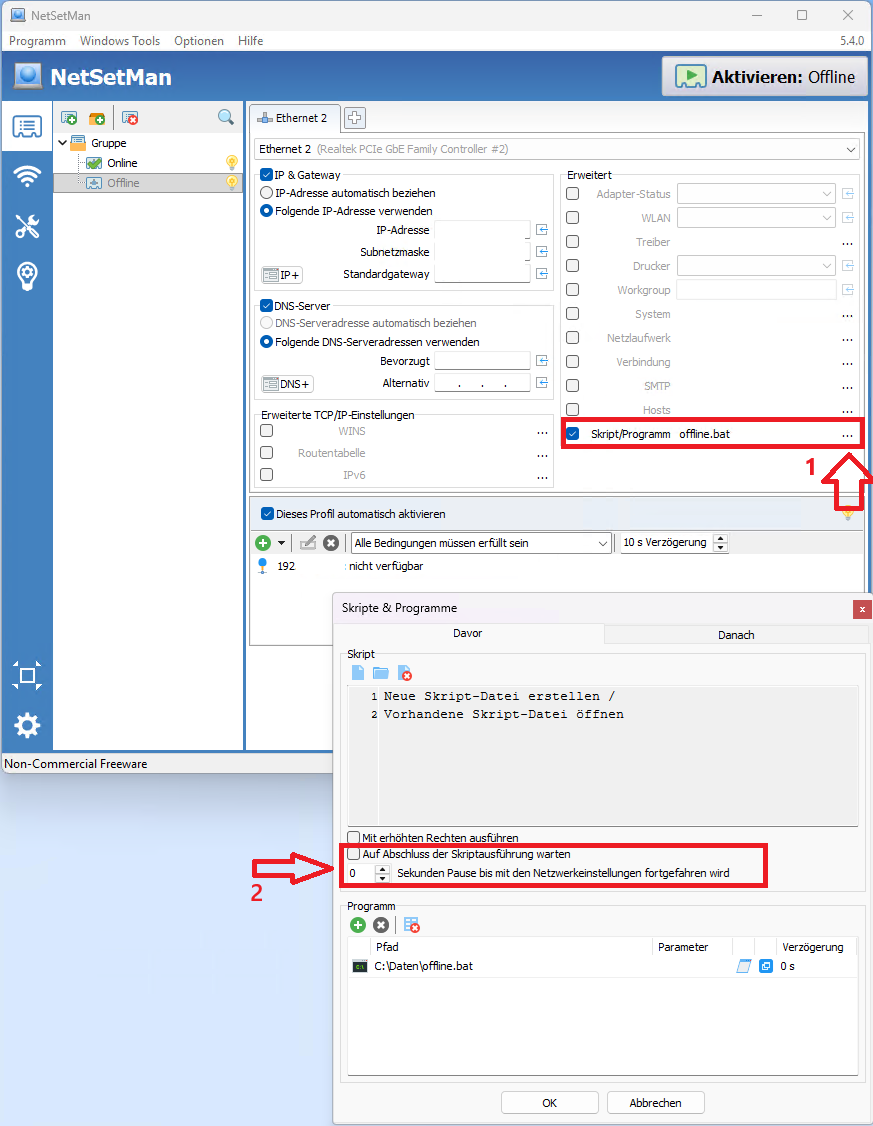This screenshot has height=1126, width=873.
Task: Switch to the Danach tab
Action: tap(736, 635)
